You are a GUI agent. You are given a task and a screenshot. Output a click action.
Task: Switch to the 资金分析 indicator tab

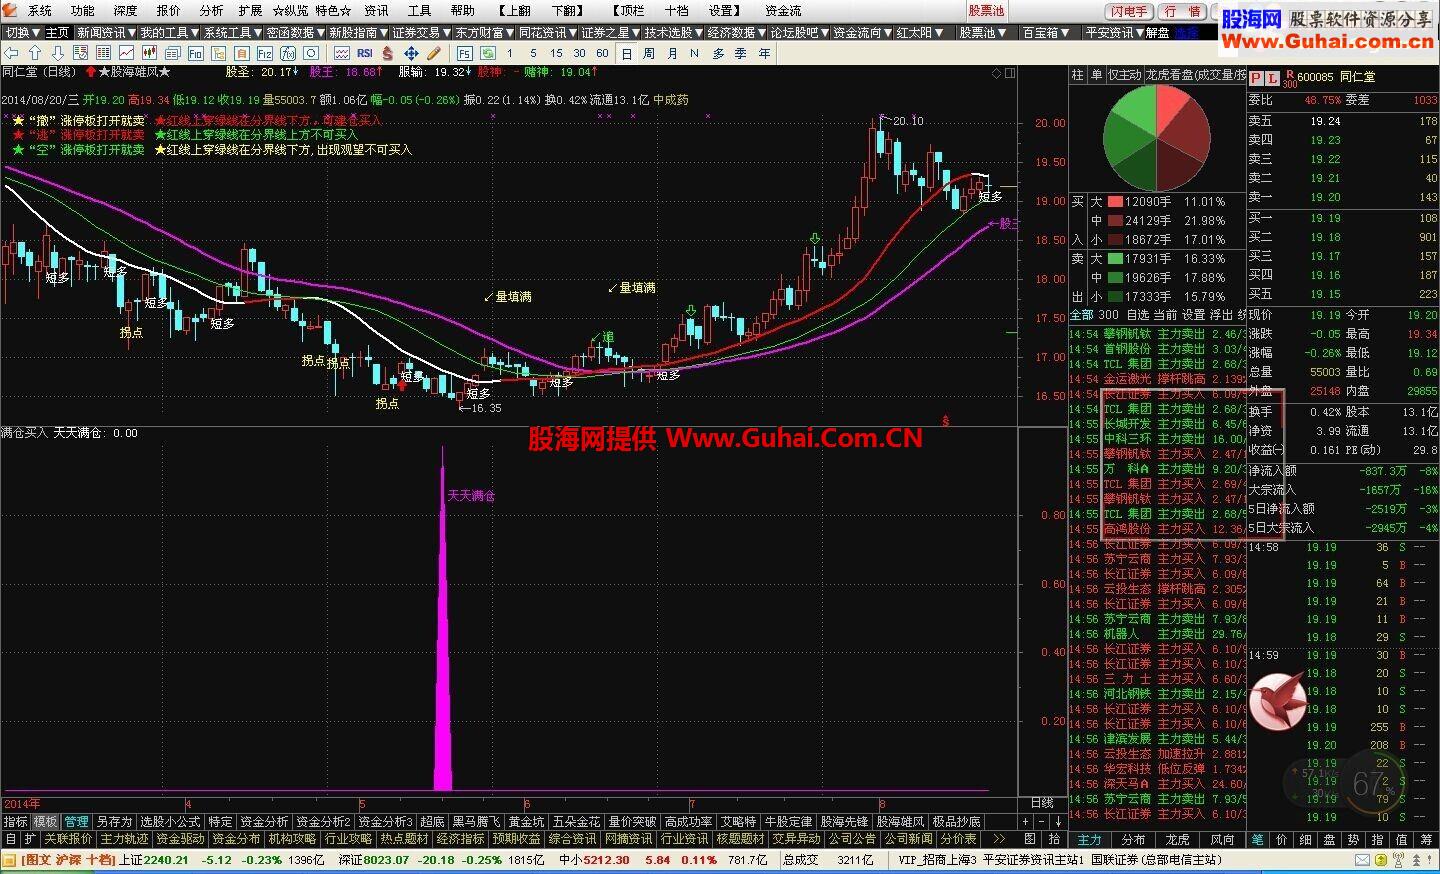point(265,821)
